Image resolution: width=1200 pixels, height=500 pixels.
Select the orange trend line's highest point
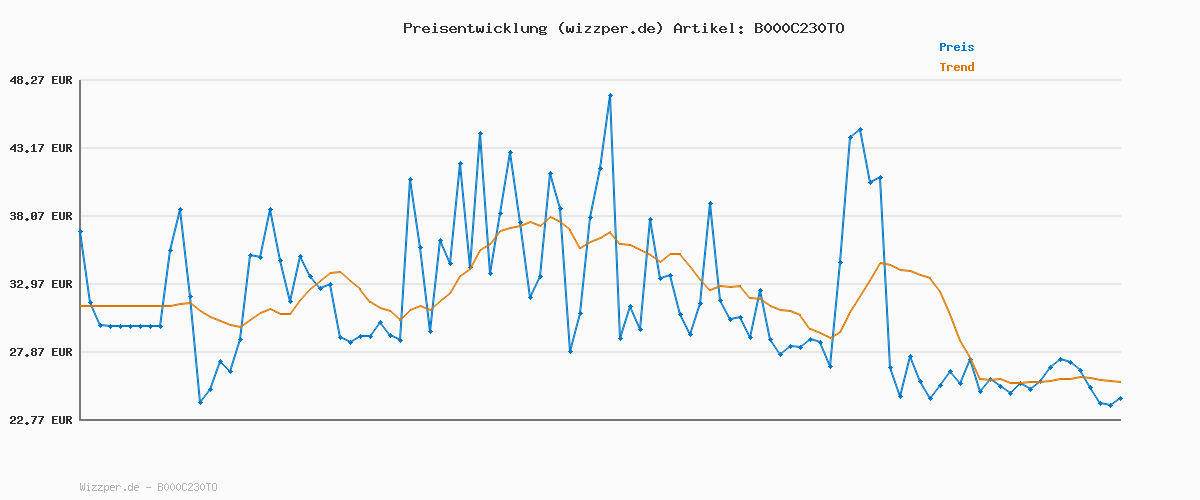550,217
